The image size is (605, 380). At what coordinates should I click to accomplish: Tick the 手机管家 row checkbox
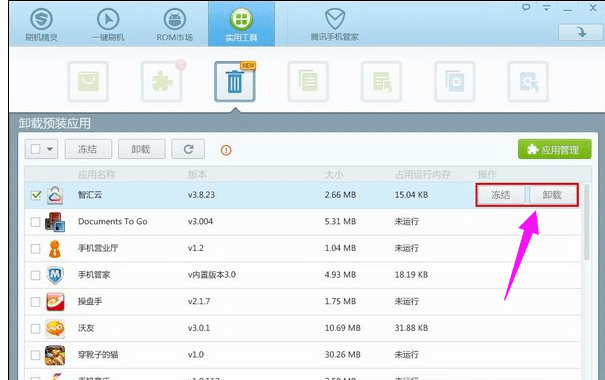tap(35, 275)
